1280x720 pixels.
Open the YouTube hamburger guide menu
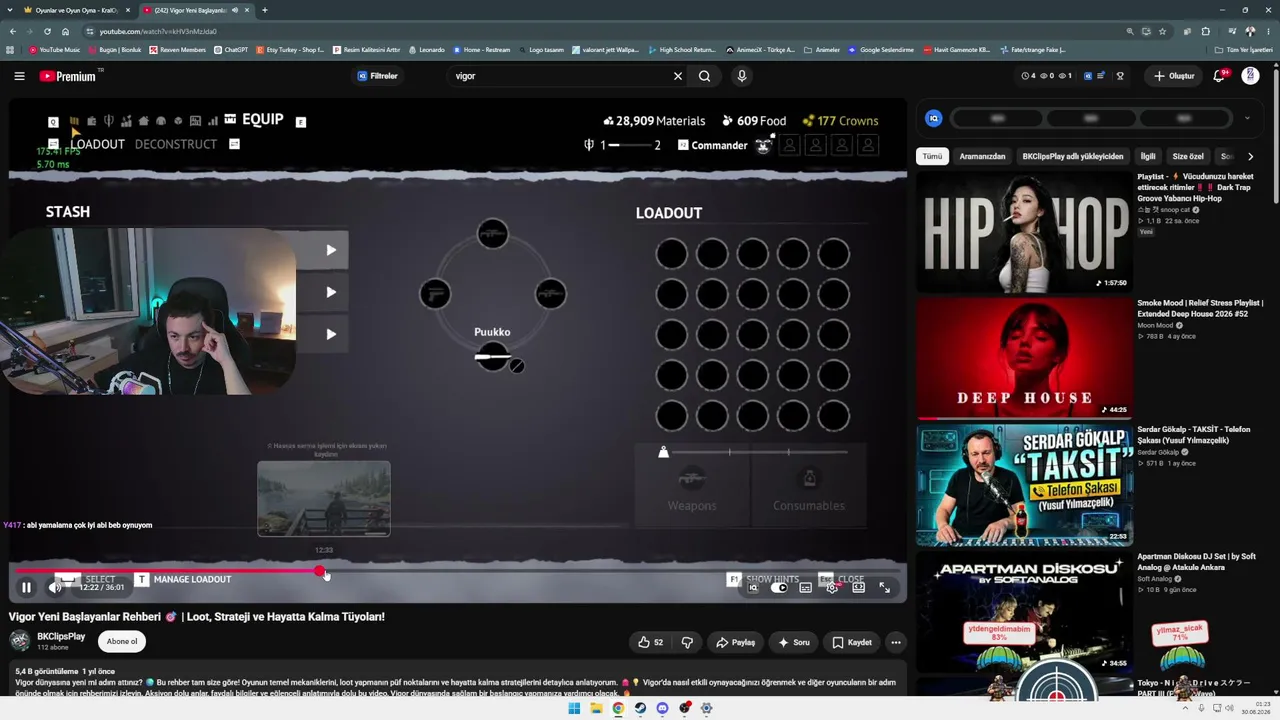pyautogui.click(x=19, y=76)
